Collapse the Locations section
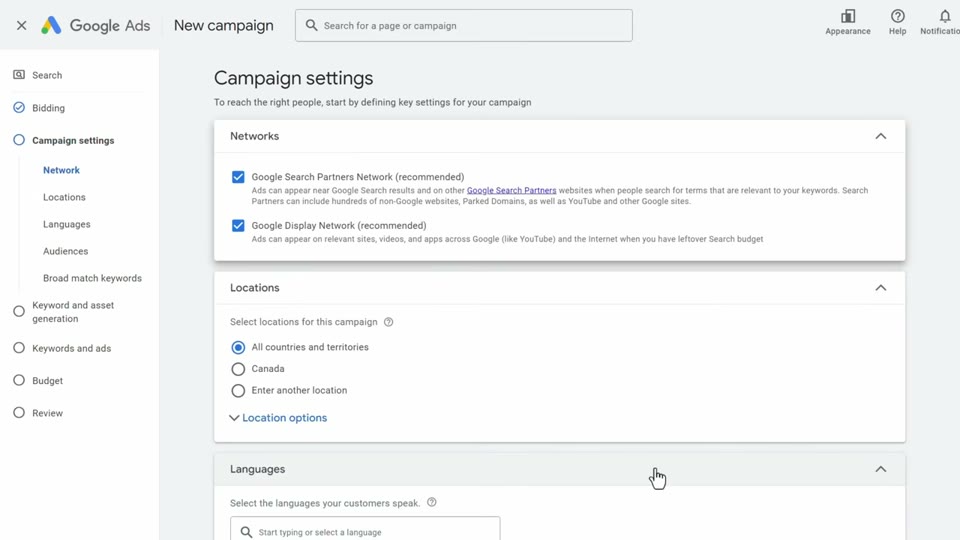960x540 pixels. (x=880, y=288)
